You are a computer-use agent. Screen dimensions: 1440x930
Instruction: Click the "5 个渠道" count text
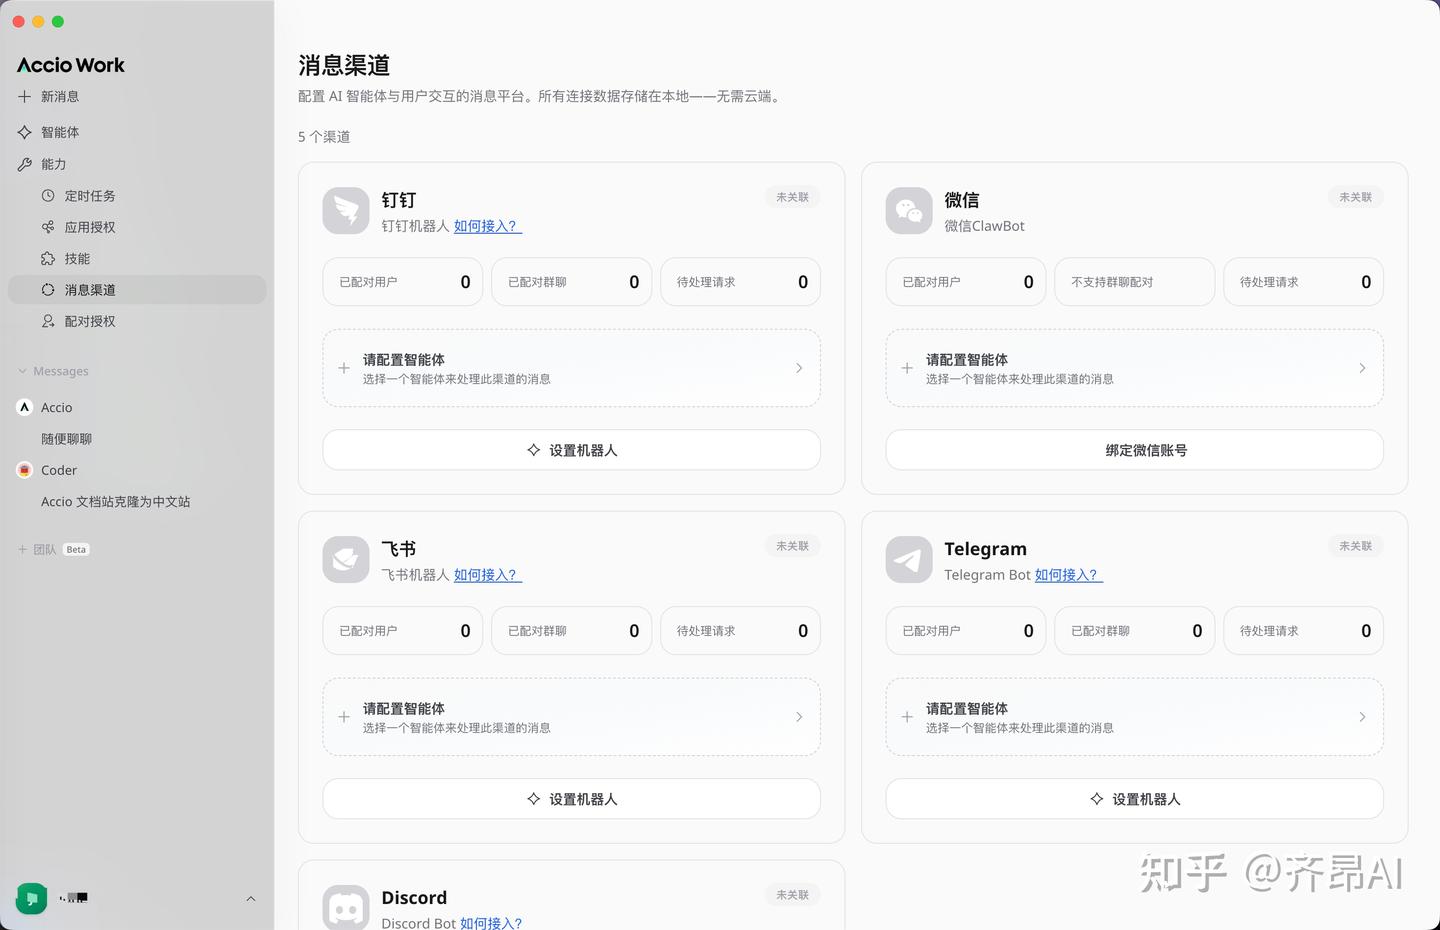tap(324, 137)
